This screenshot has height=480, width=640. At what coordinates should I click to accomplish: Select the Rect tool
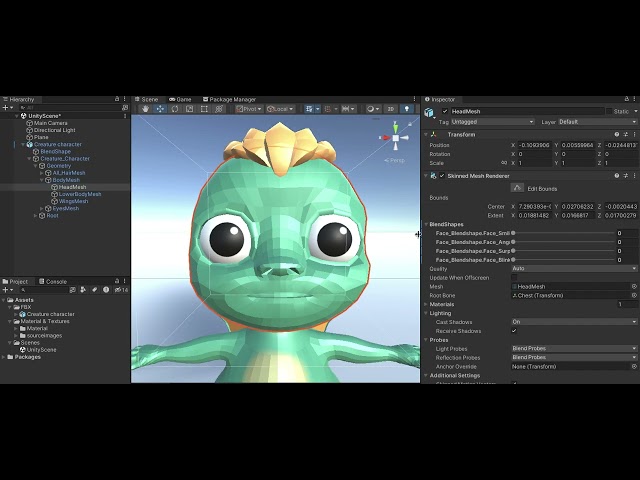point(204,109)
